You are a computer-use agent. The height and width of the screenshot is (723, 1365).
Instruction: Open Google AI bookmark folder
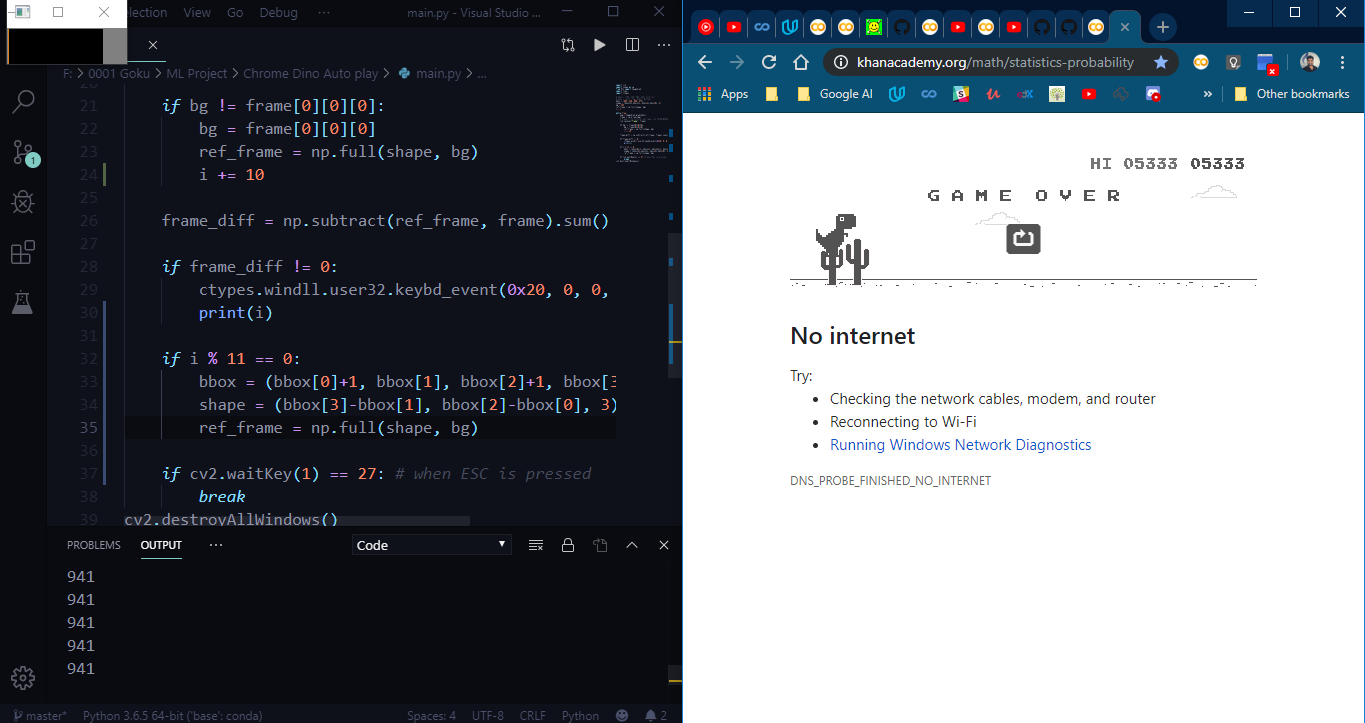[x=834, y=94]
